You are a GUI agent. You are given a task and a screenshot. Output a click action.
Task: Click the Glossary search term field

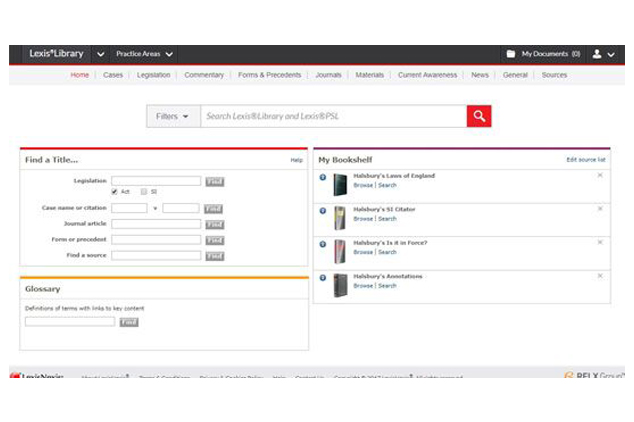[70, 322]
